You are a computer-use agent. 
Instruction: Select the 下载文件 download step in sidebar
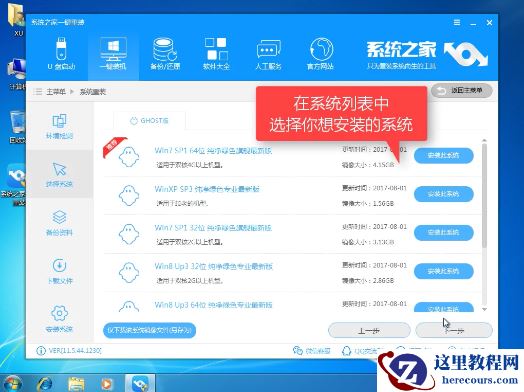59,271
